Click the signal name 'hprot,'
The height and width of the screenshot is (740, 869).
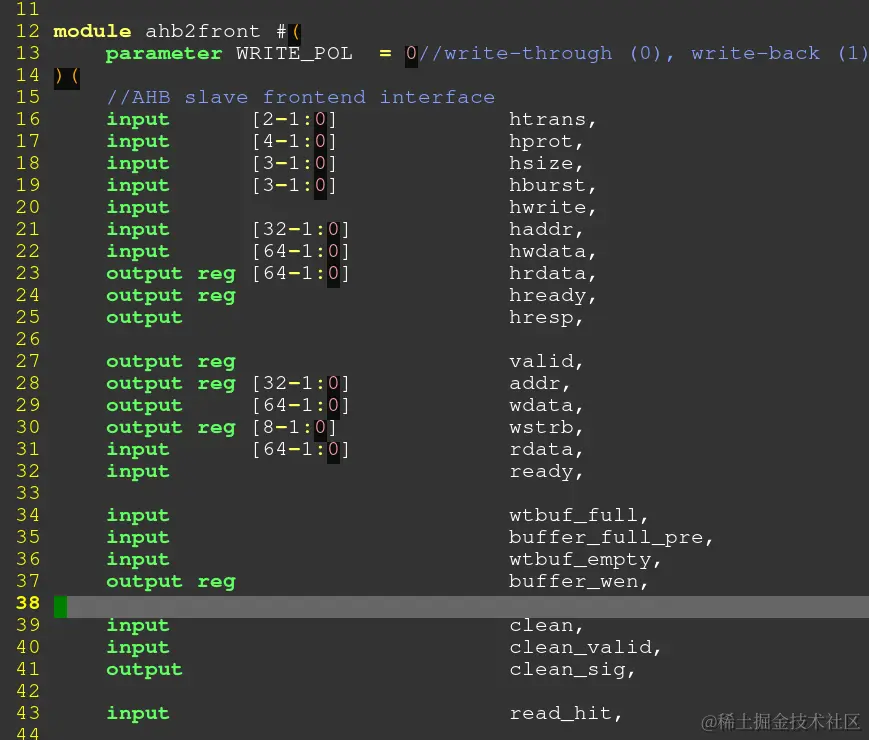pos(546,141)
